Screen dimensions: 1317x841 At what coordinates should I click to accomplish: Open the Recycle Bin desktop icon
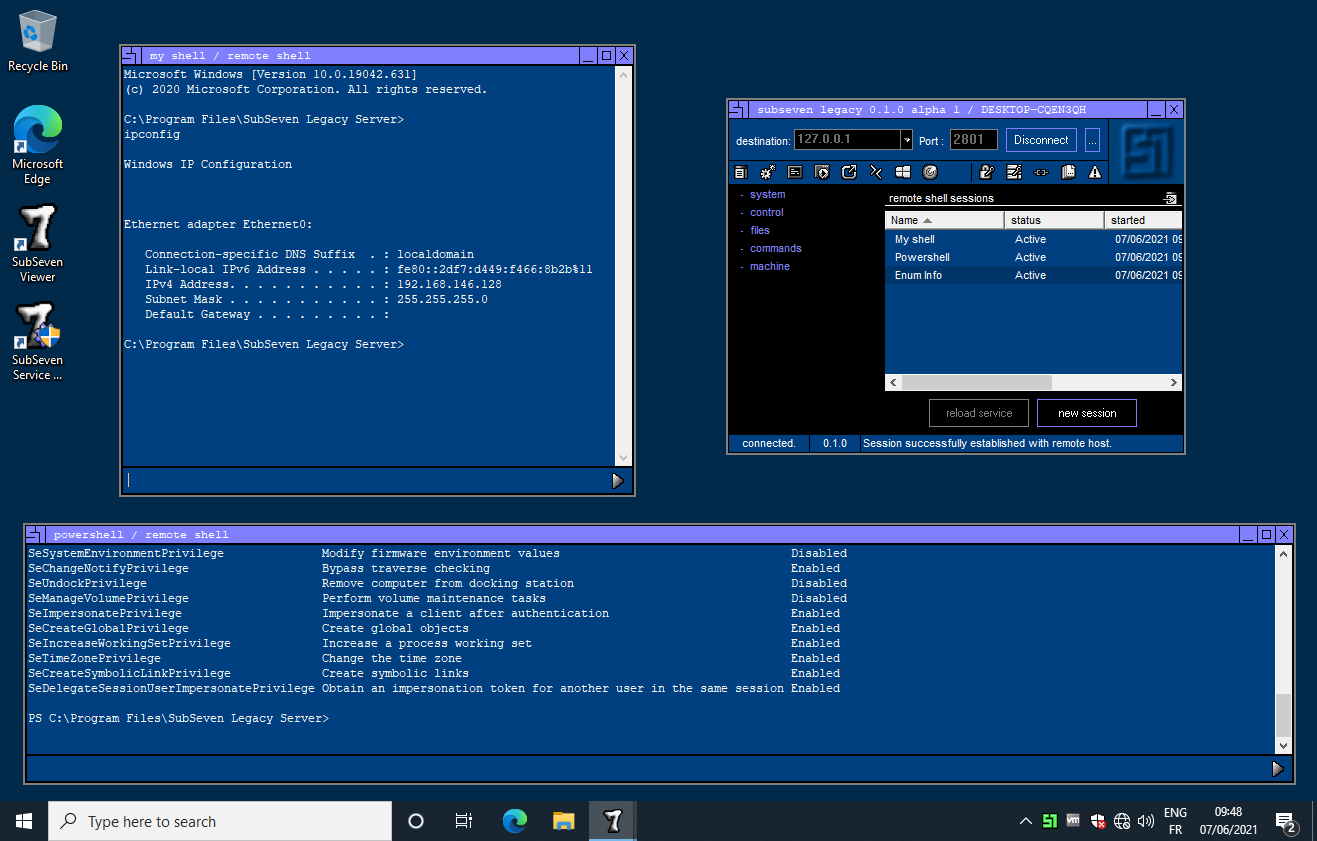tap(38, 41)
